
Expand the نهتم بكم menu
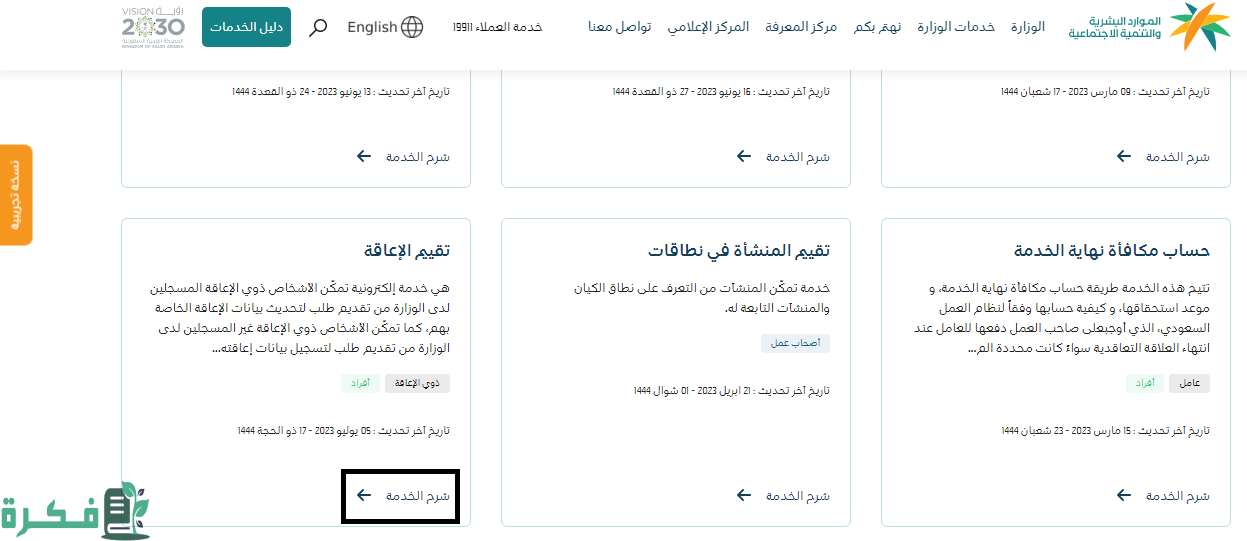[x=877, y=27]
